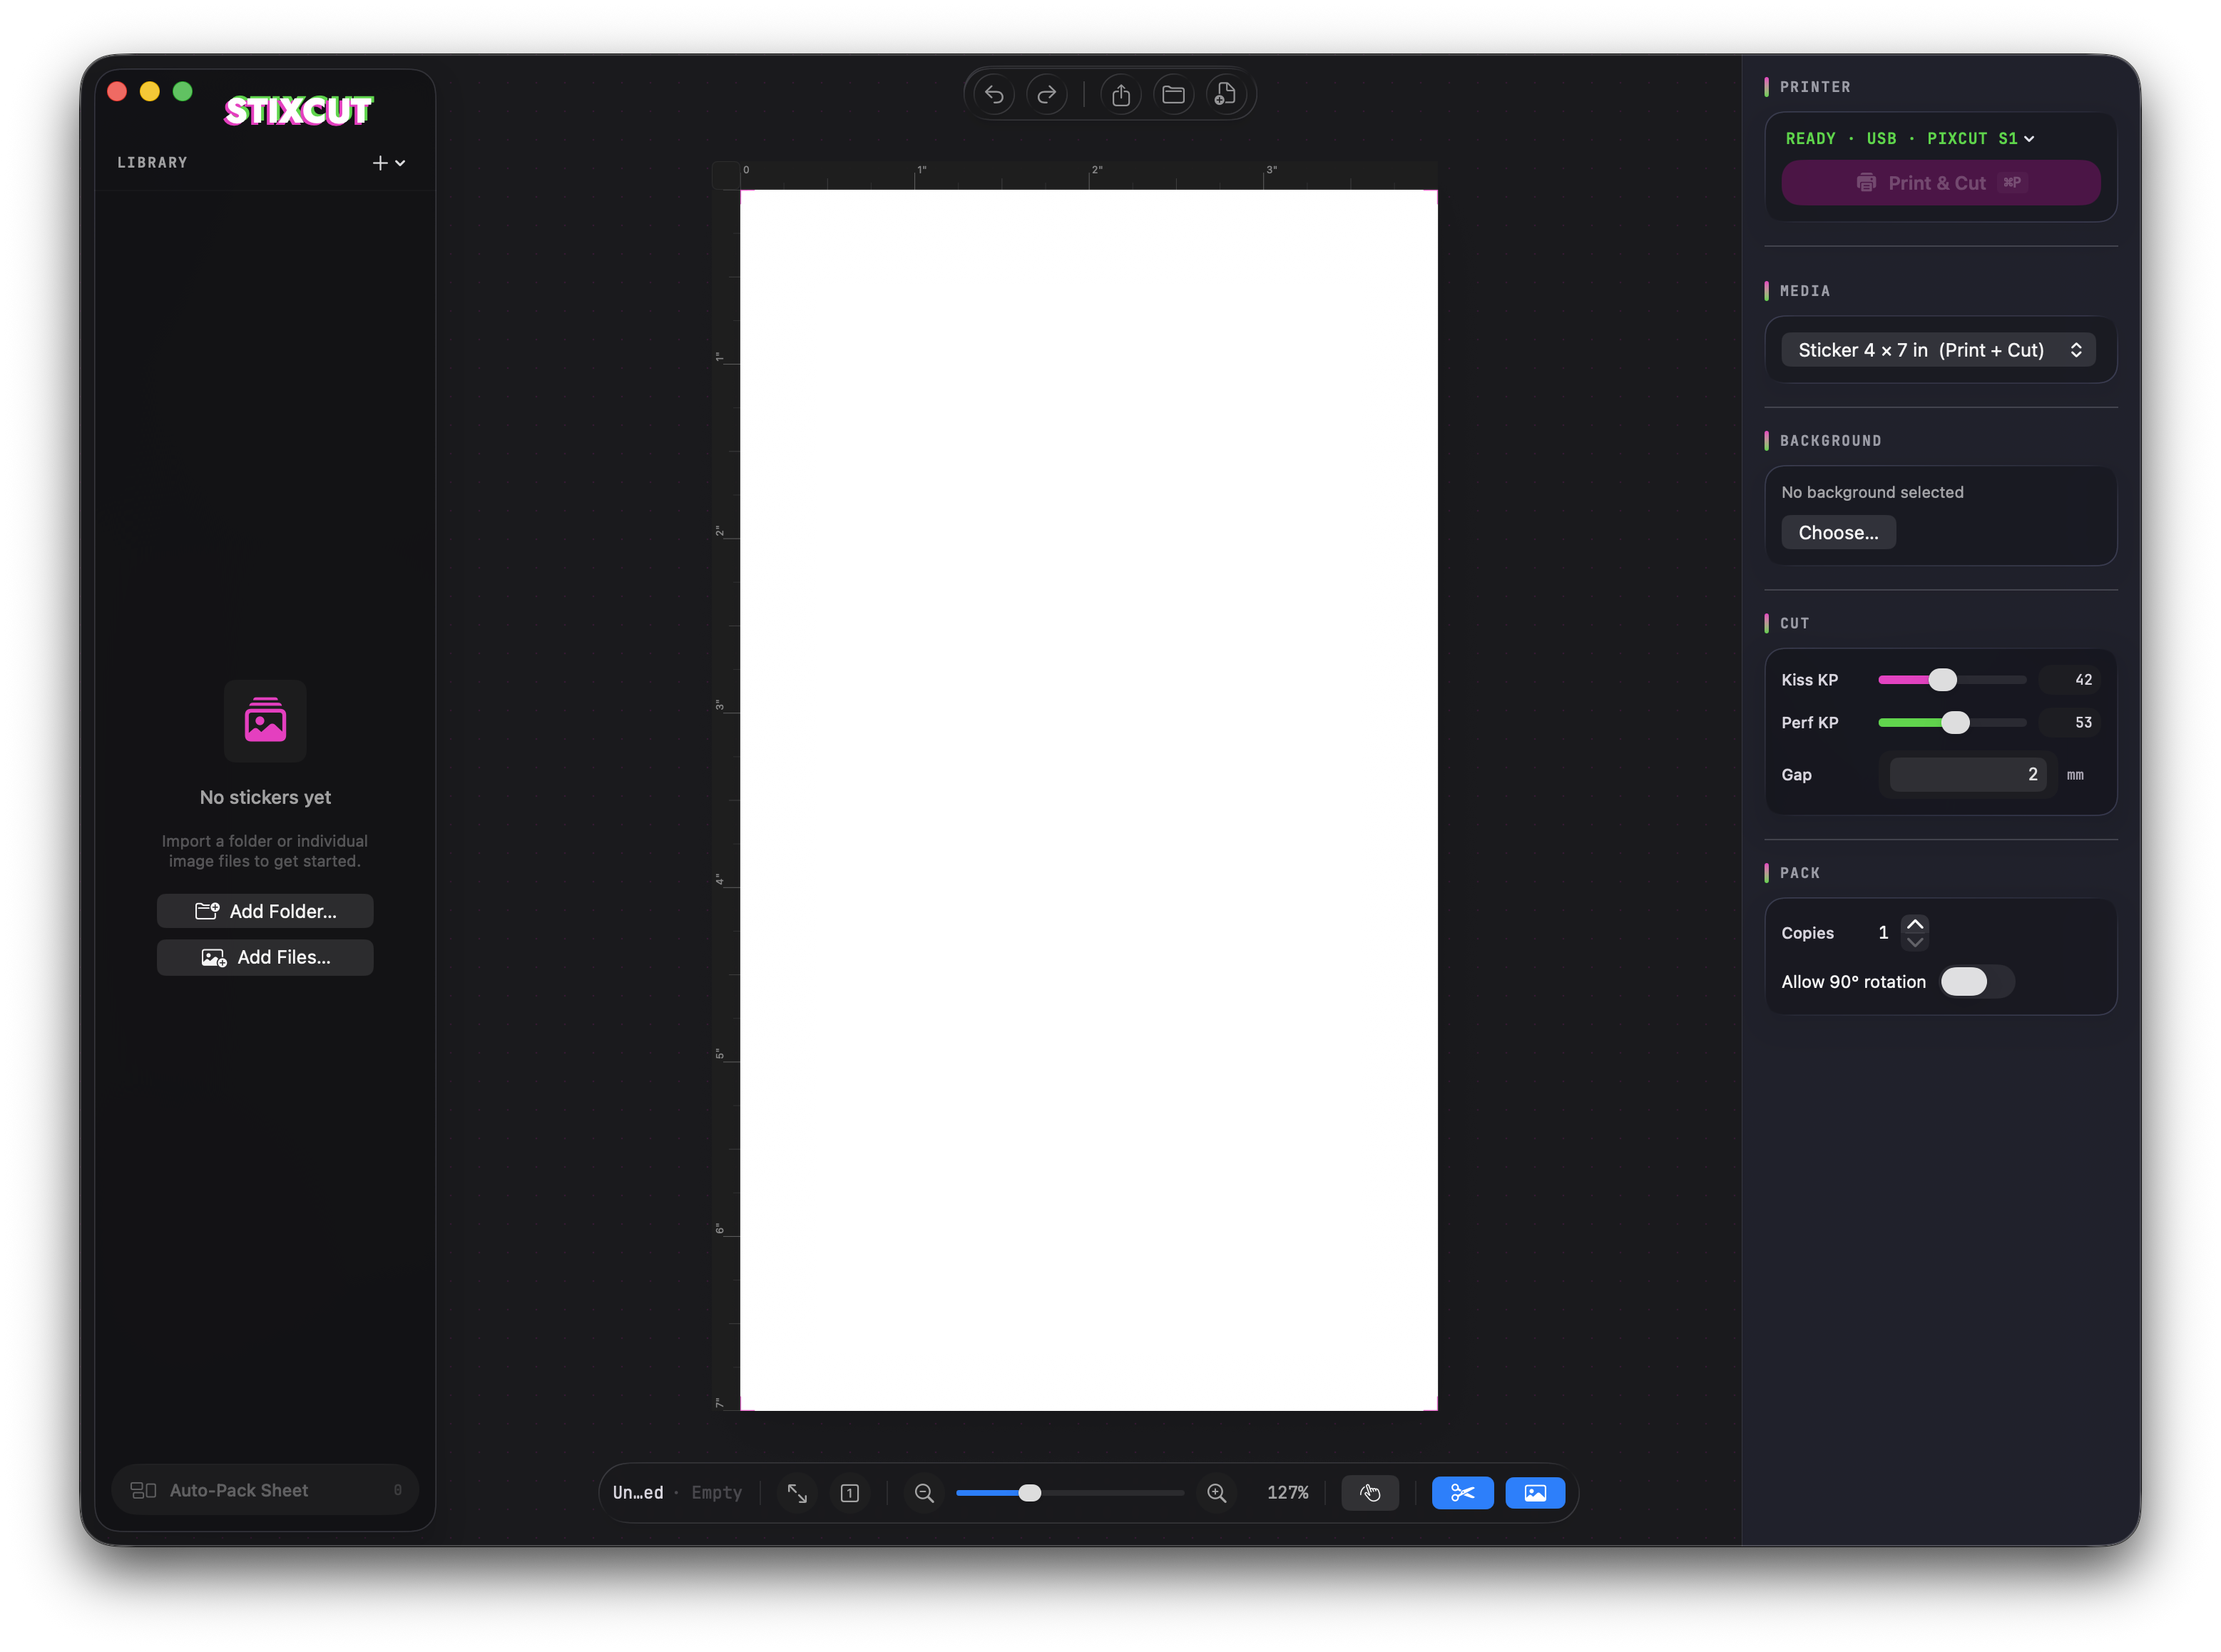Click the Redo icon in the top toolbar
2221x1652 pixels.
click(1047, 93)
